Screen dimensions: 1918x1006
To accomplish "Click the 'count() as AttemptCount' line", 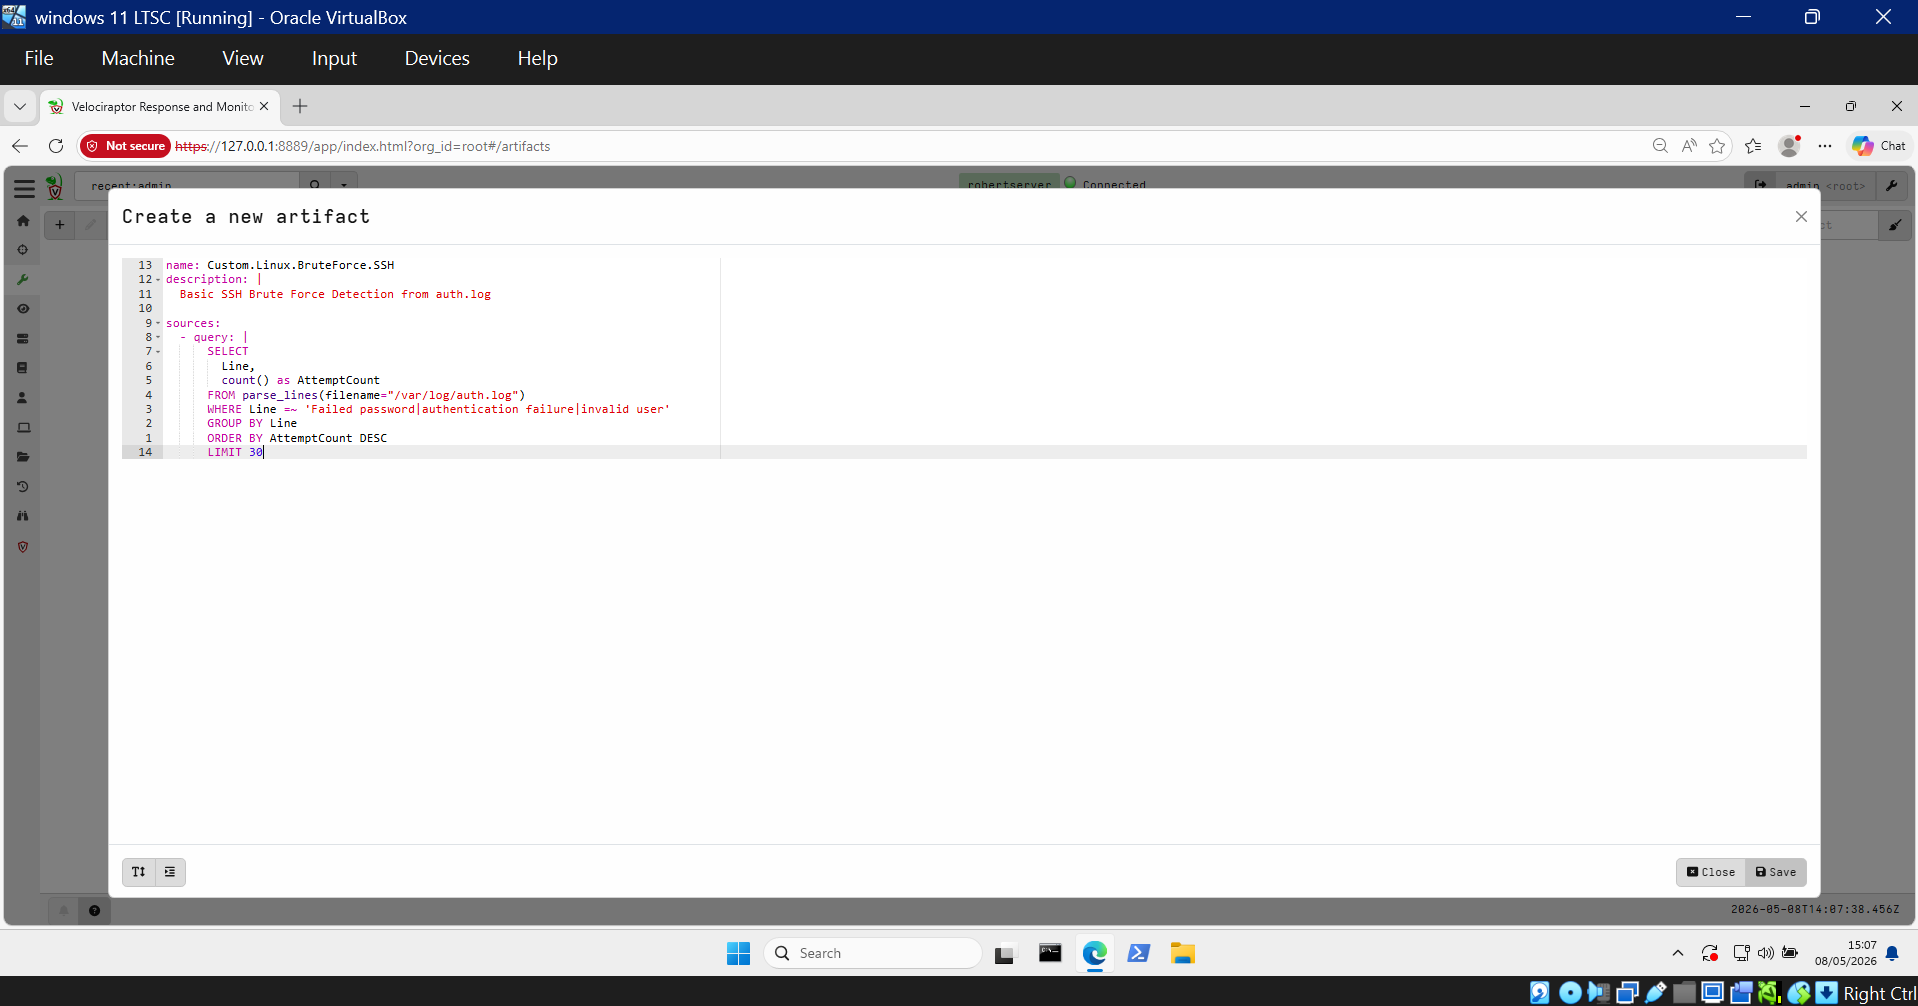I will point(300,380).
